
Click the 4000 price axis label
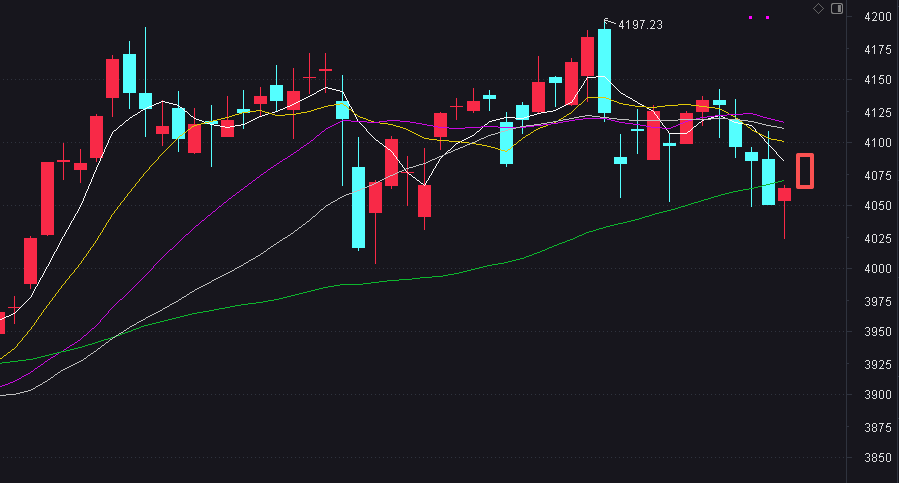[x=877, y=269]
